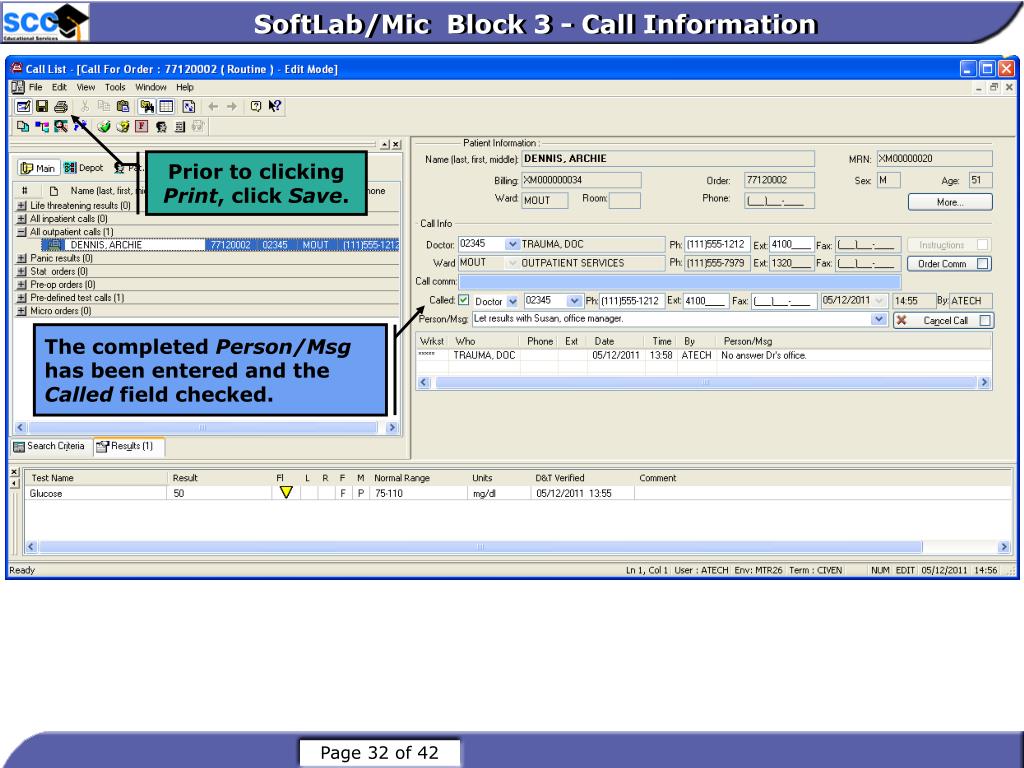Viewport: 1024px width, 768px height.
Task: Select the DENNIS, ARCHIE call row
Action: click(219, 245)
